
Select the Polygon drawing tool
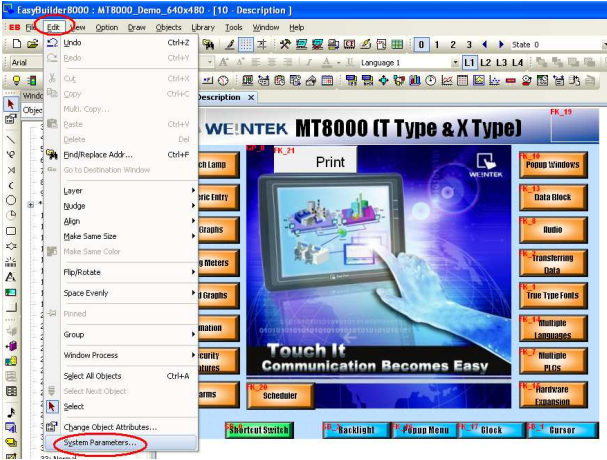[x=11, y=246]
